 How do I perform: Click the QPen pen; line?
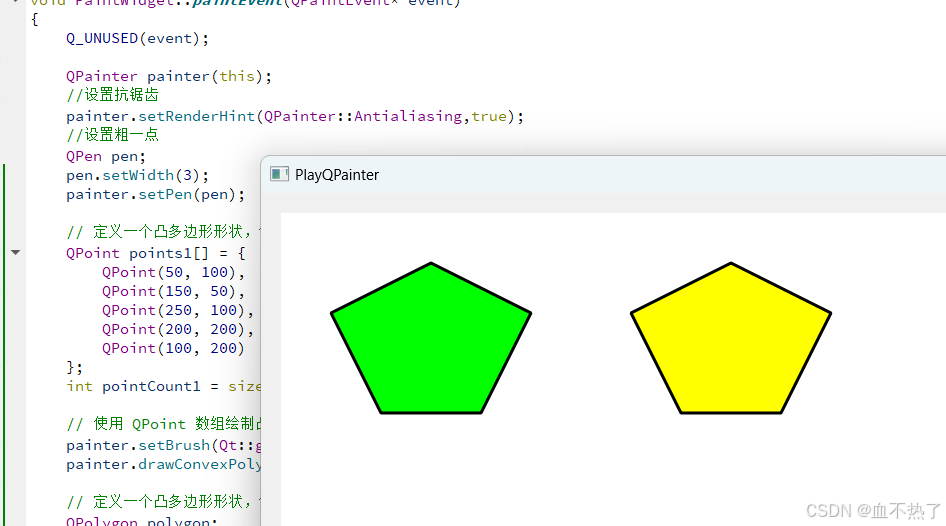click(x=106, y=157)
